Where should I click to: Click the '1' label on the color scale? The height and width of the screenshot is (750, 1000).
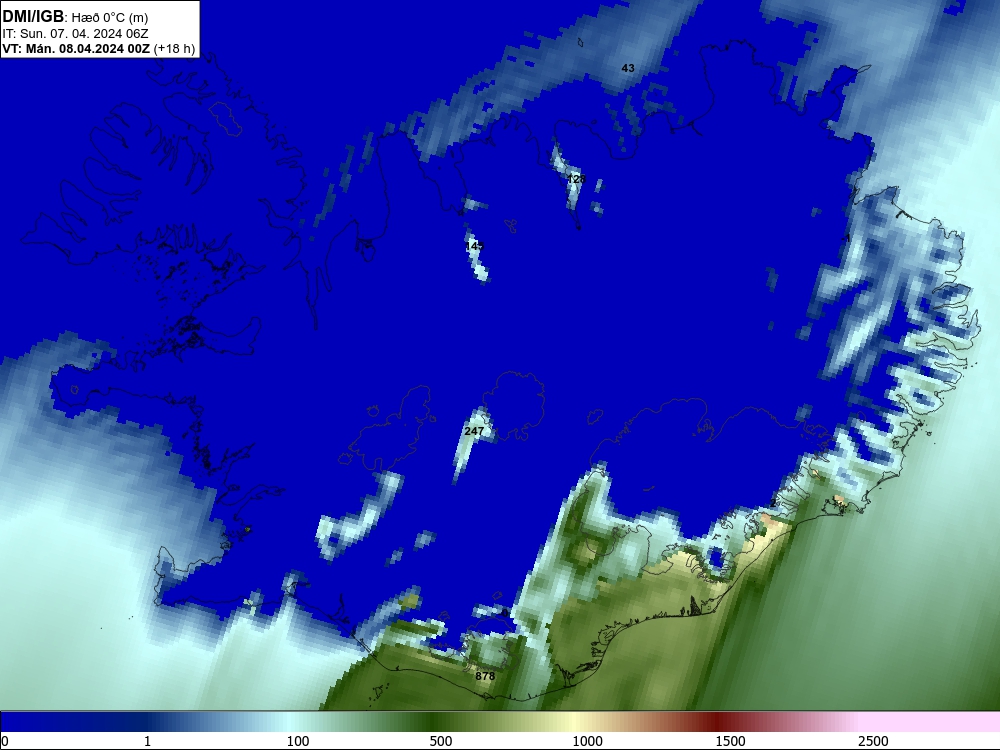[147, 741]
